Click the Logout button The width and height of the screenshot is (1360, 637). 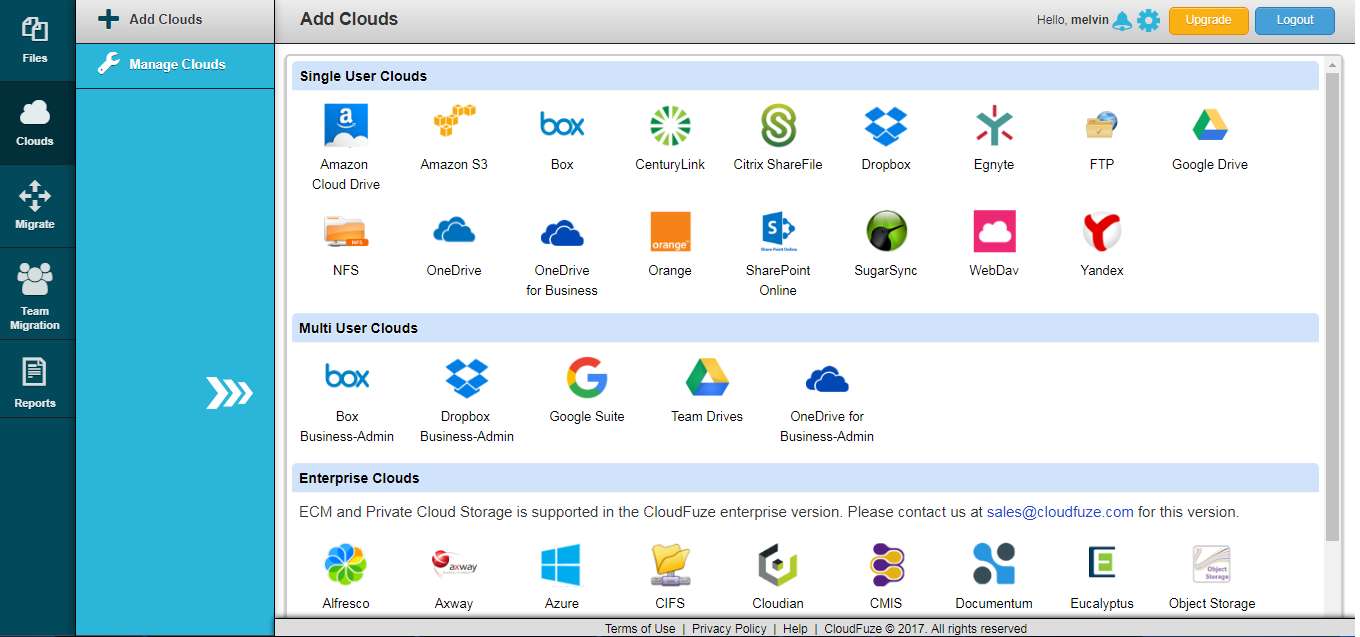(x=1295, y=20)
